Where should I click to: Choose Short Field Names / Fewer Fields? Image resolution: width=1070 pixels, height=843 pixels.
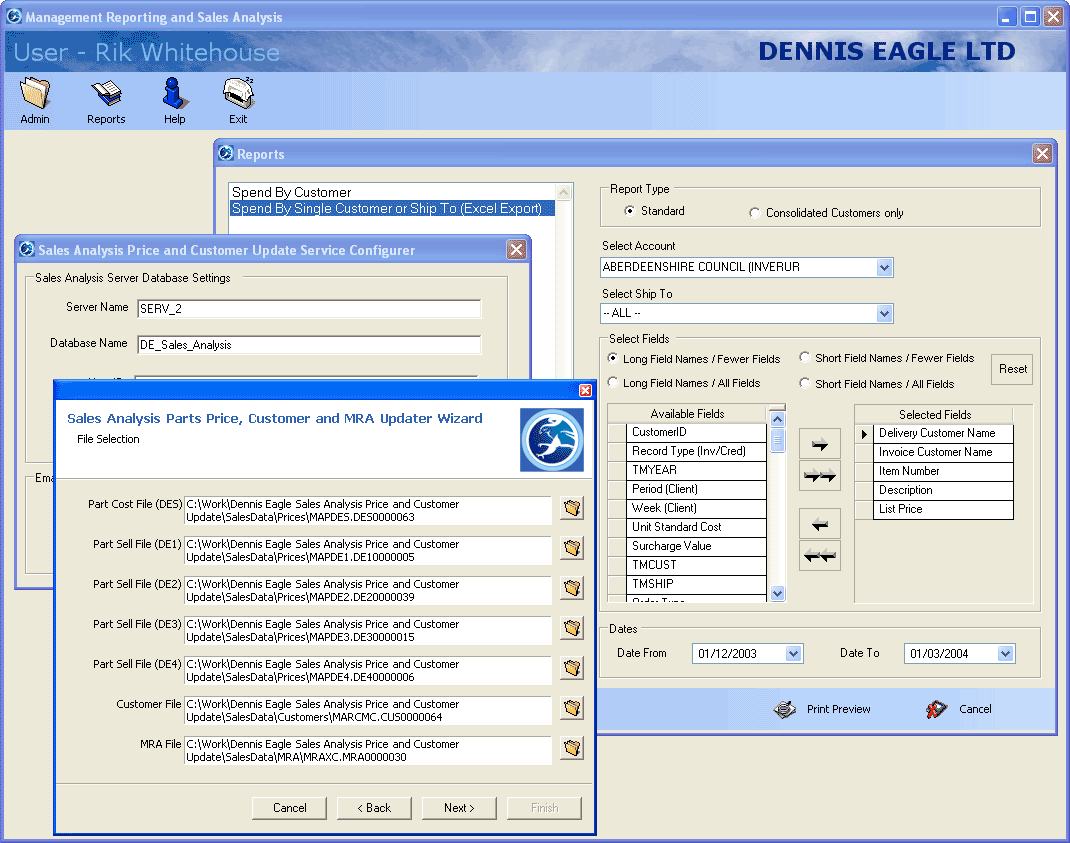coord(805,358)
